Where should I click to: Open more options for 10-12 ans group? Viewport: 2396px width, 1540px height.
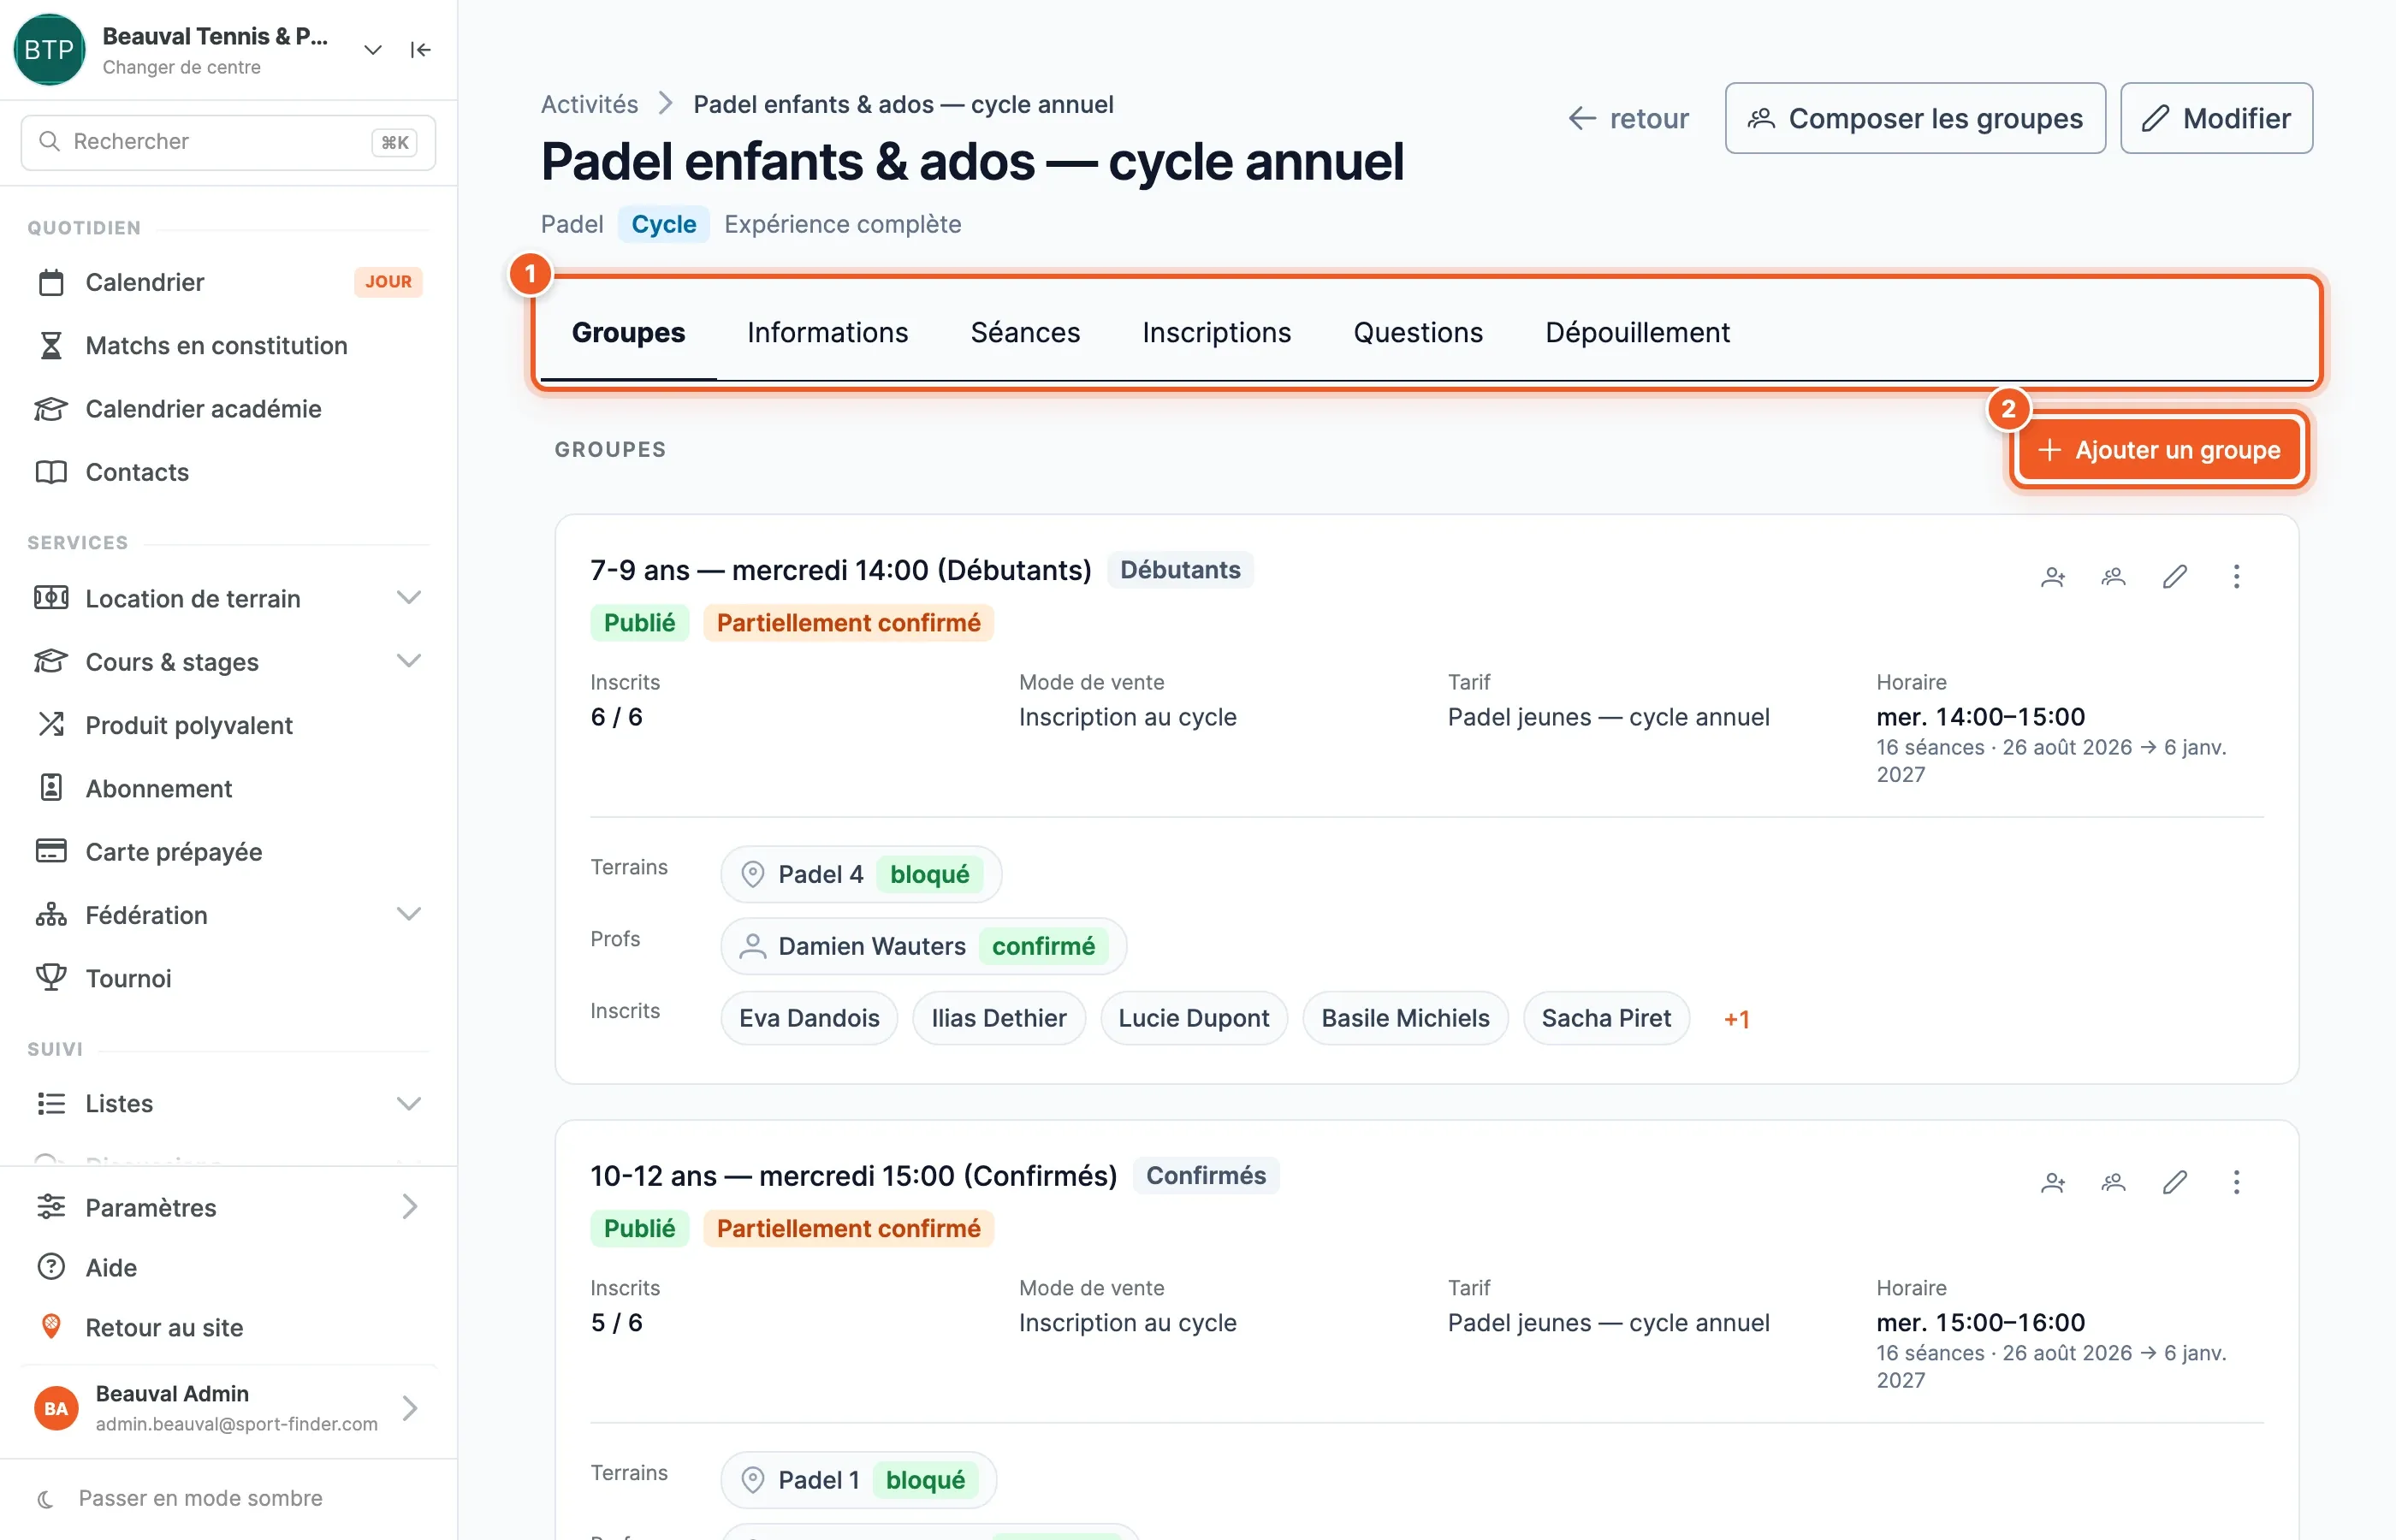point(2236,1182)
